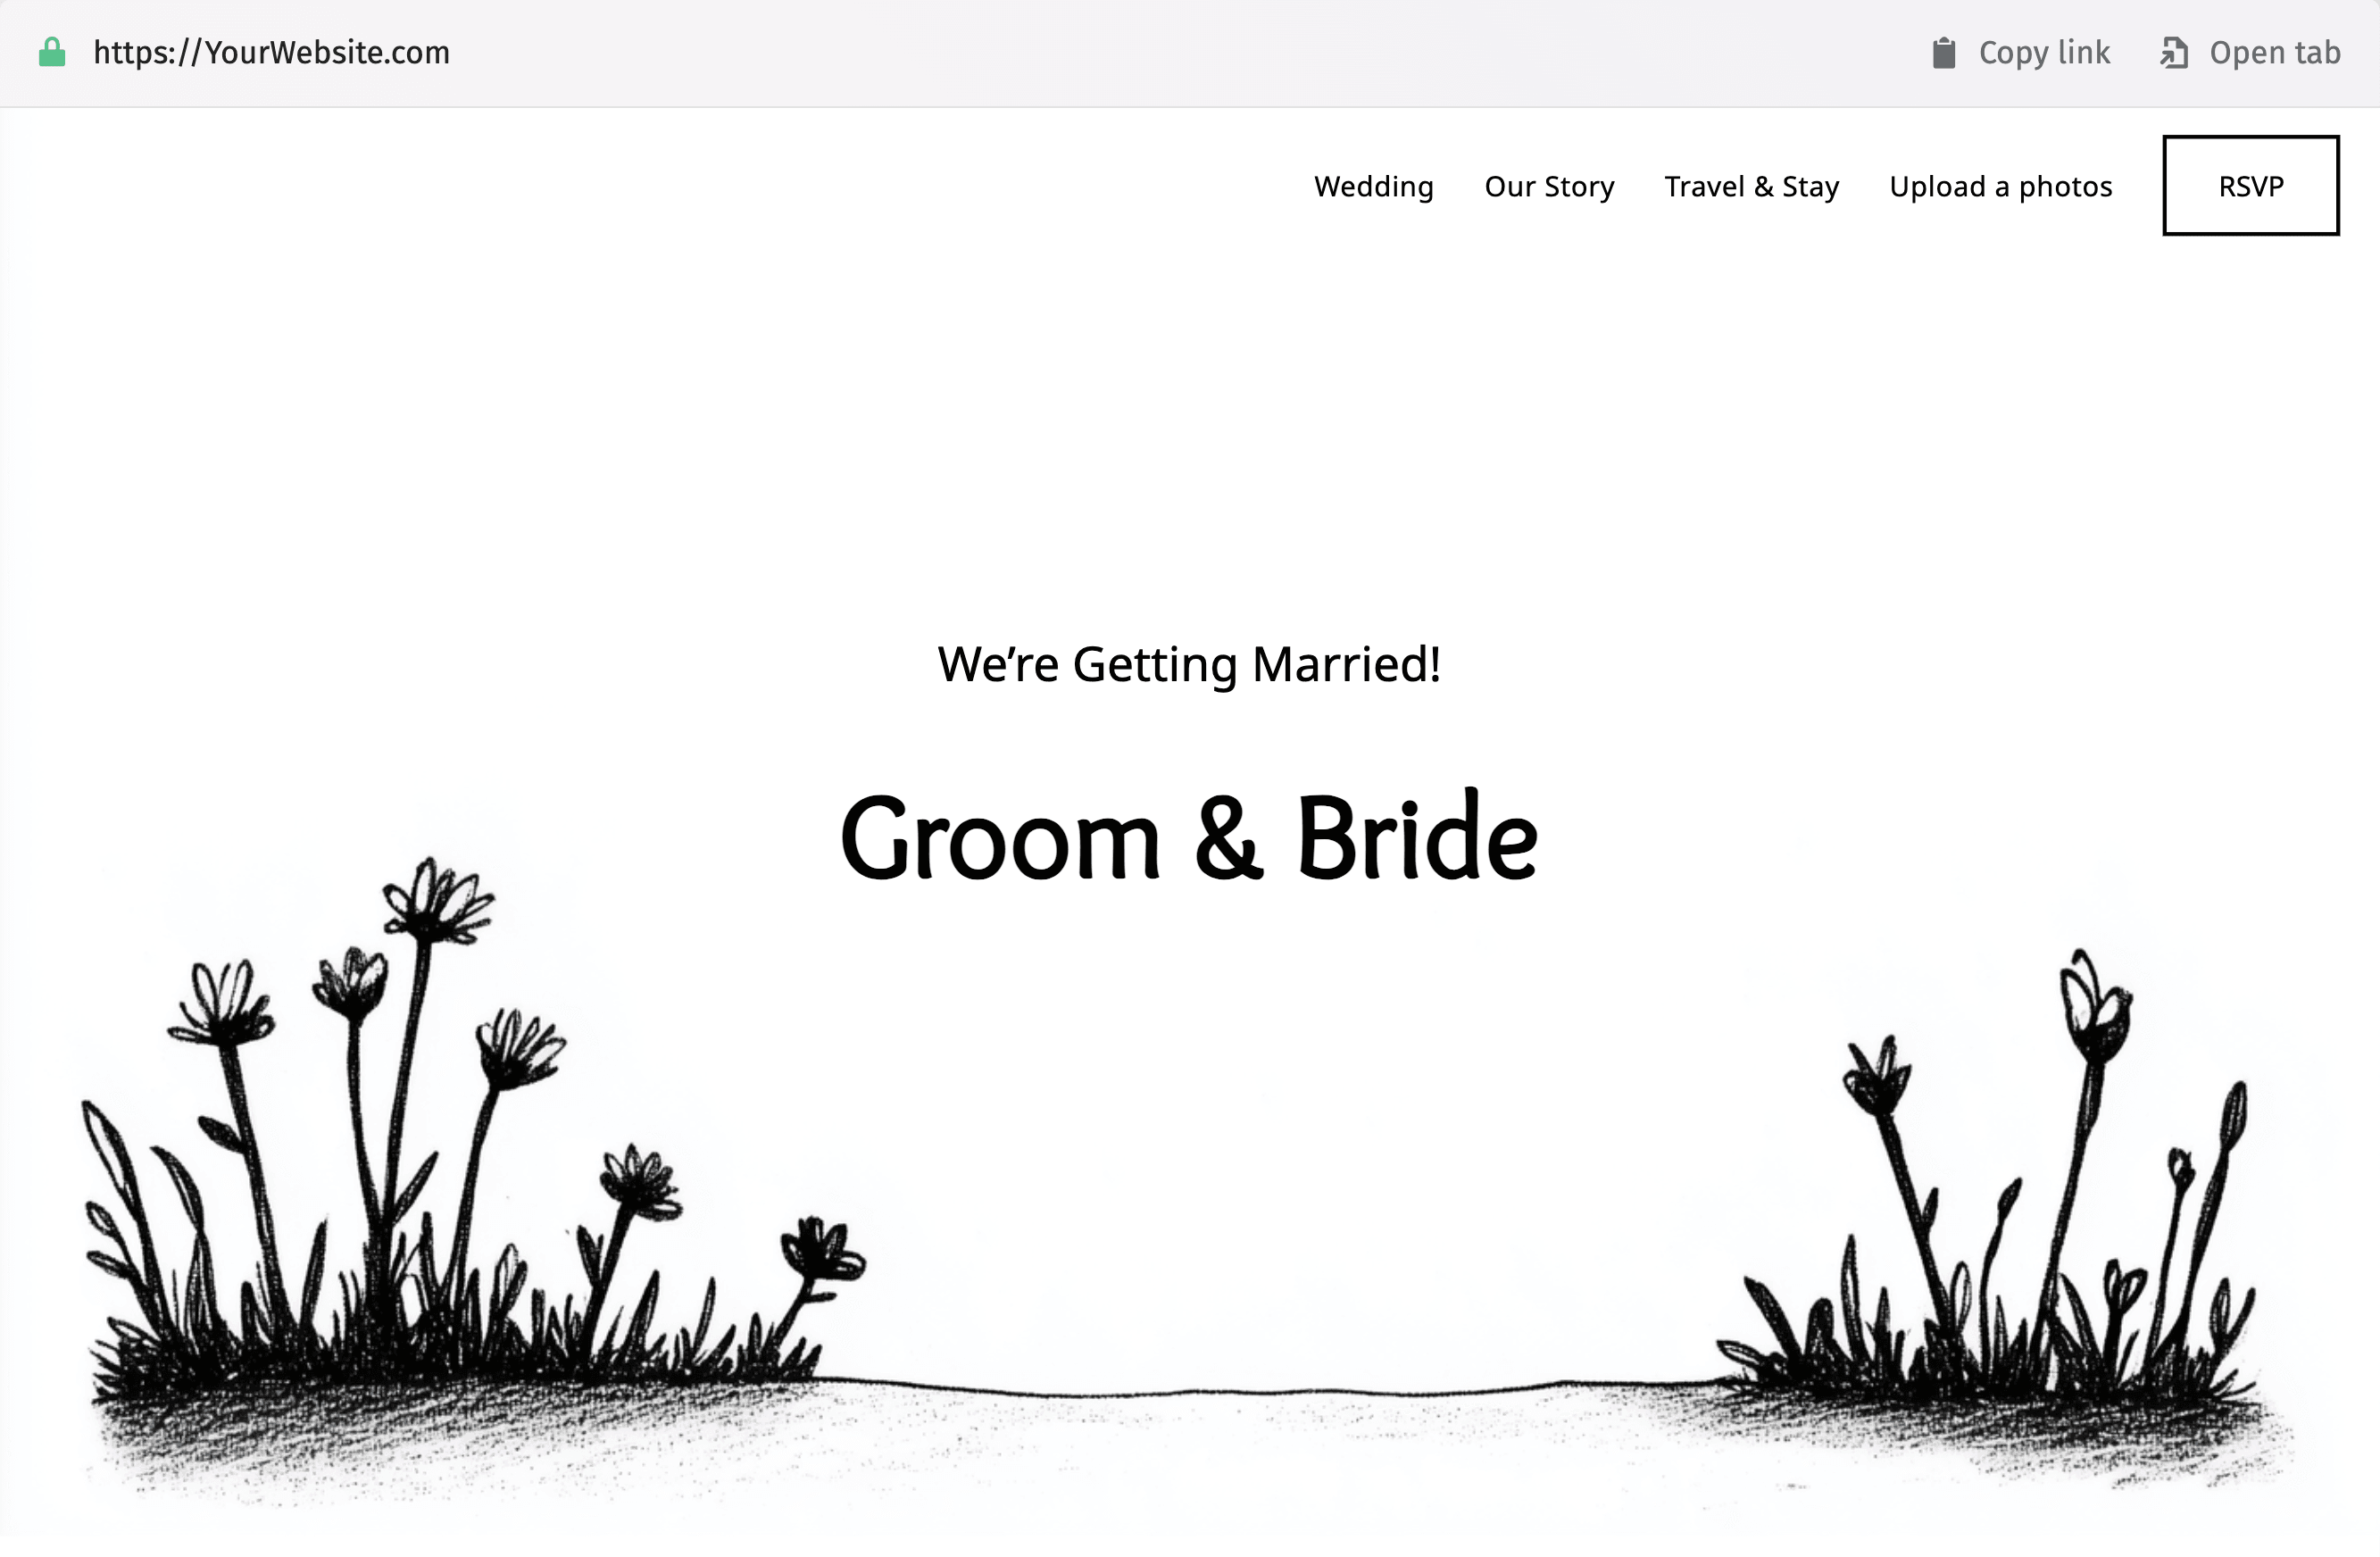The height and width of the screenshot is (1557, 2380).
Task: Click the Open tab text label
Action: coord(2276,50)
